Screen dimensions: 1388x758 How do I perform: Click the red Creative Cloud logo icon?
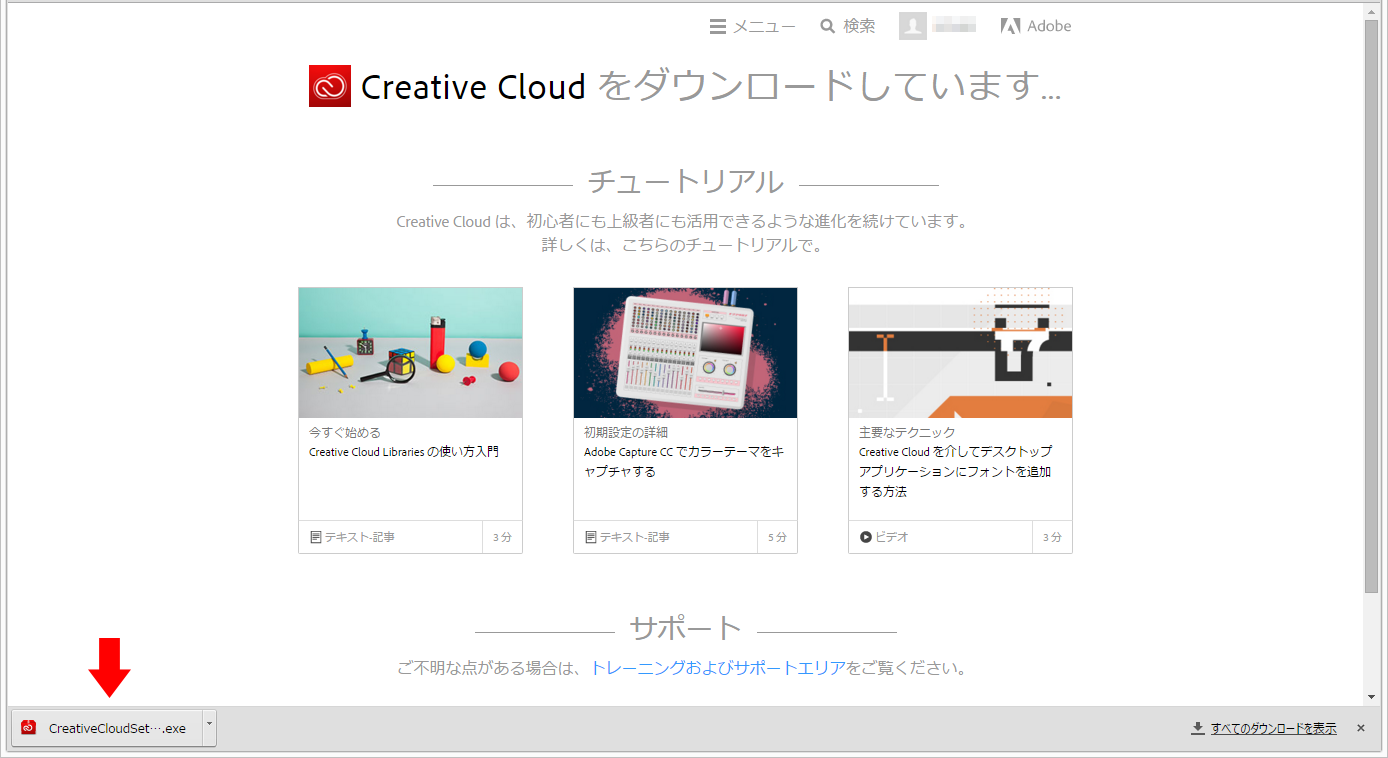click(x=330, y=86)
